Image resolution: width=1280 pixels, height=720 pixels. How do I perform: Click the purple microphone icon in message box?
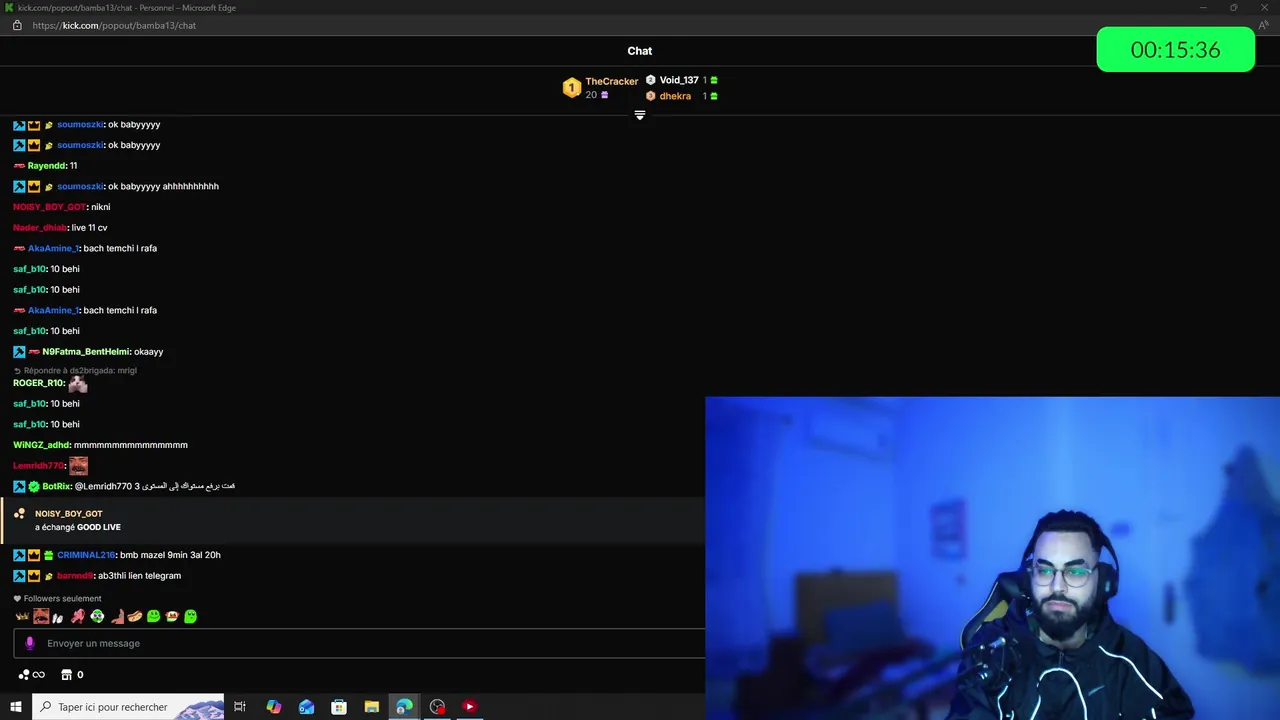click(x=30, y=644)
